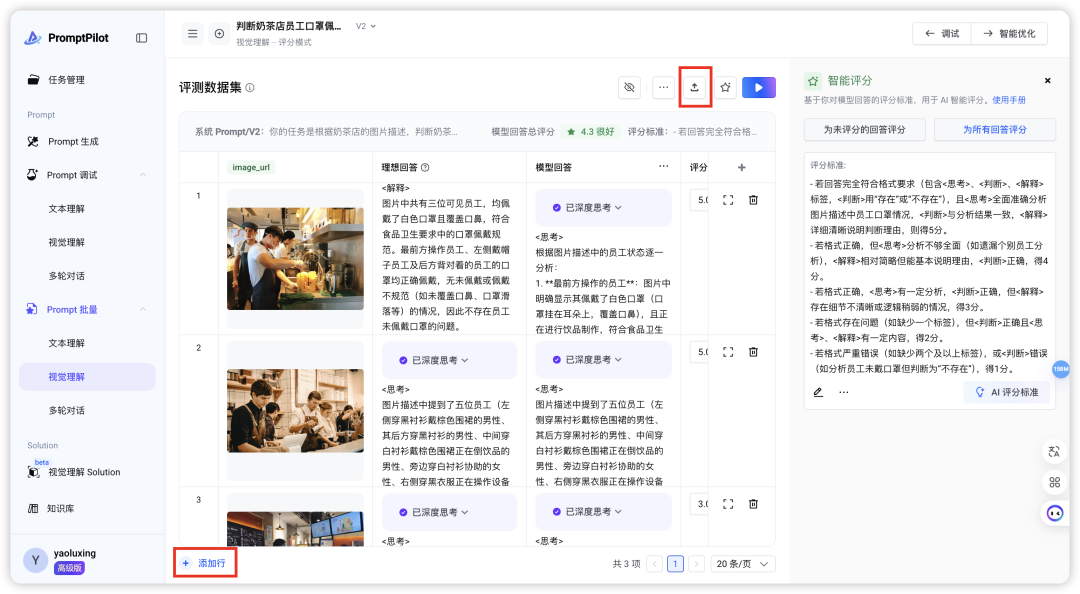Collapse the Prompt 调试 section
1080x594 pixels.
(x=143, y=175)
